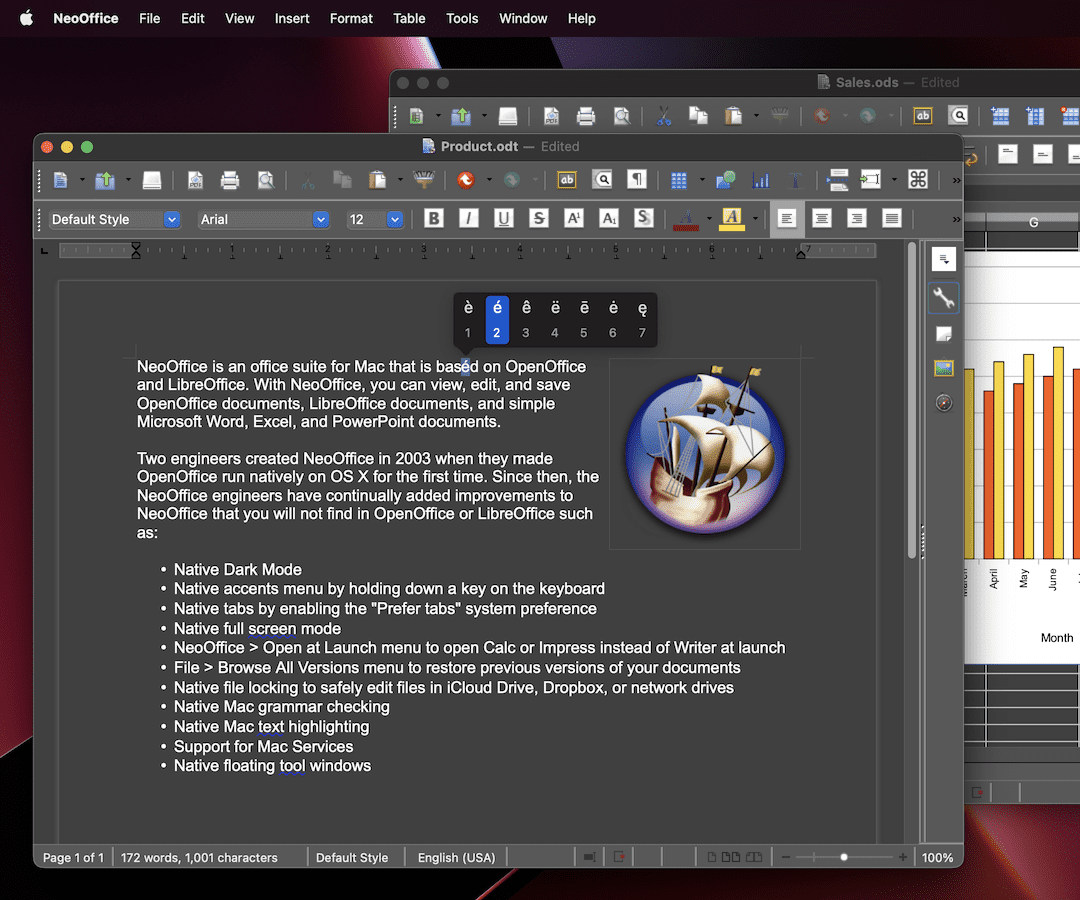Click the zoom in plus button
The height and width of the screenshot is (900, 1080).
pyautogui.click(x=903, y=857)
